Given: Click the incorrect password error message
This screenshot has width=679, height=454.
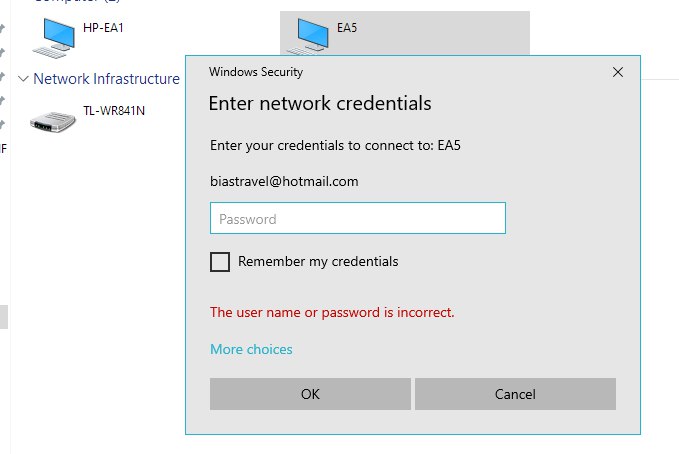Looking at the screenshot, I should point(332,312).
